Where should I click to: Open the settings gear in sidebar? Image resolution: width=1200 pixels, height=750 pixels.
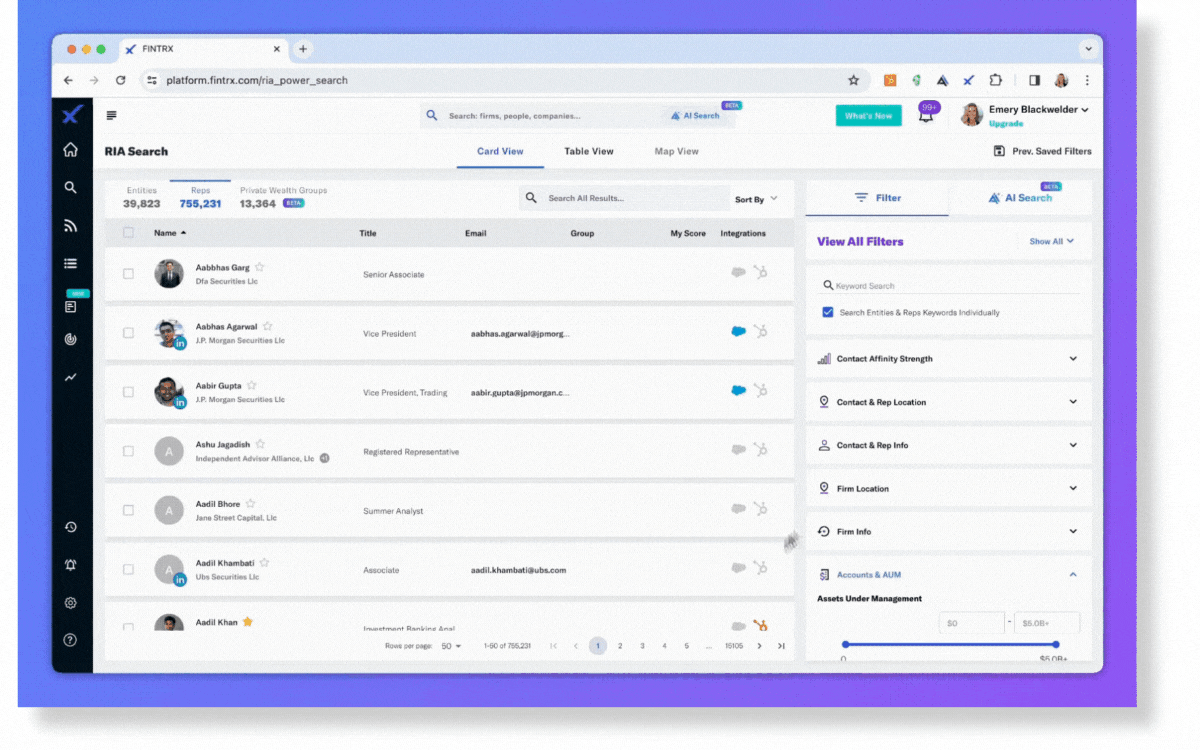[x=70, y=603]
